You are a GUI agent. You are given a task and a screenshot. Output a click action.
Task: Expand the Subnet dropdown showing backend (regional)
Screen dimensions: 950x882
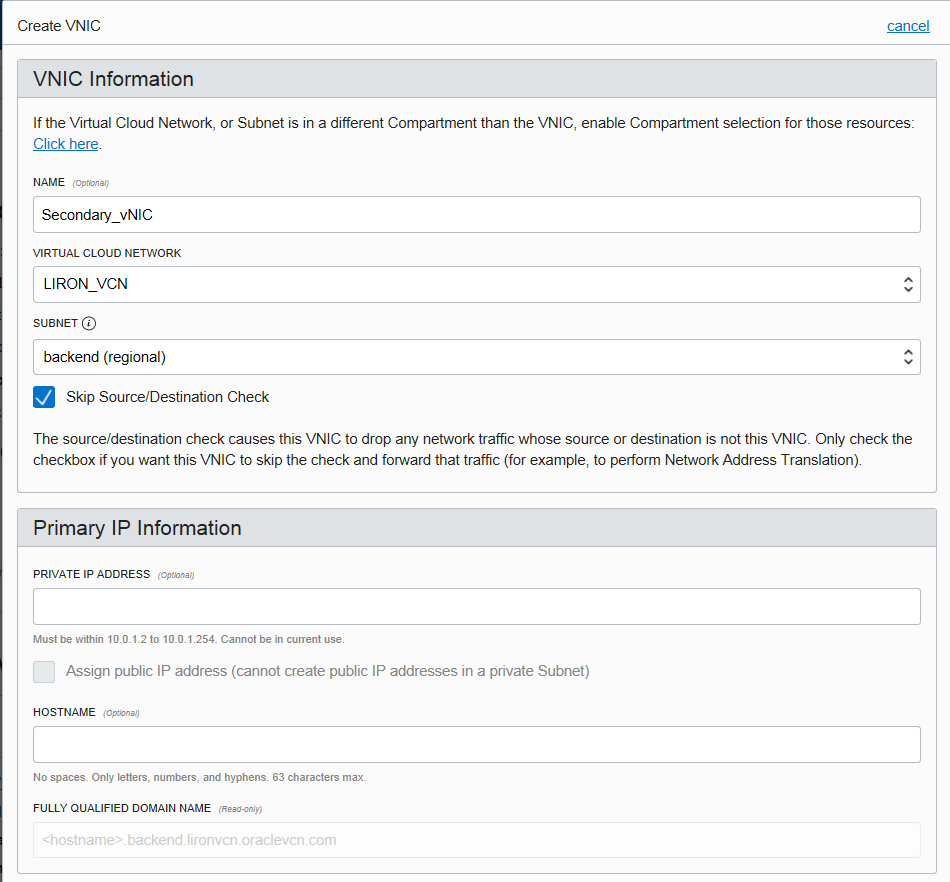click(477, 357)
